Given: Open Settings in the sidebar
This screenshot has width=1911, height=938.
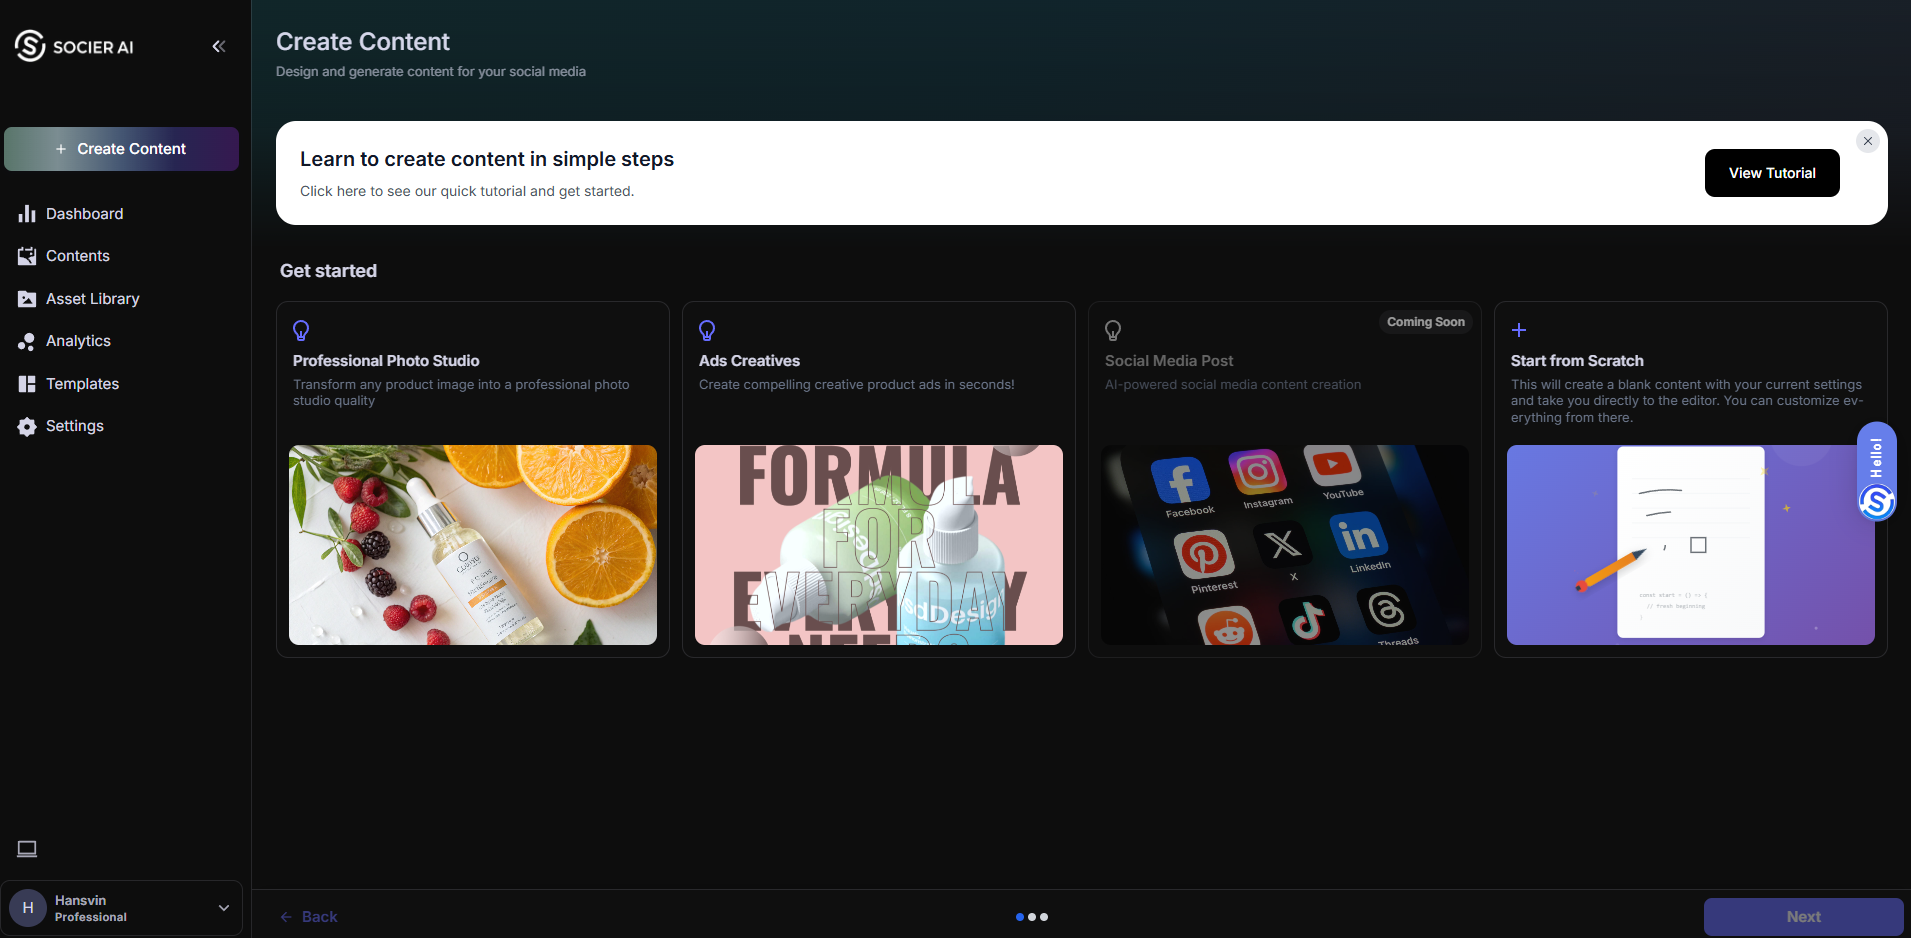Looking at the screenshot, I should click(74, 426).
